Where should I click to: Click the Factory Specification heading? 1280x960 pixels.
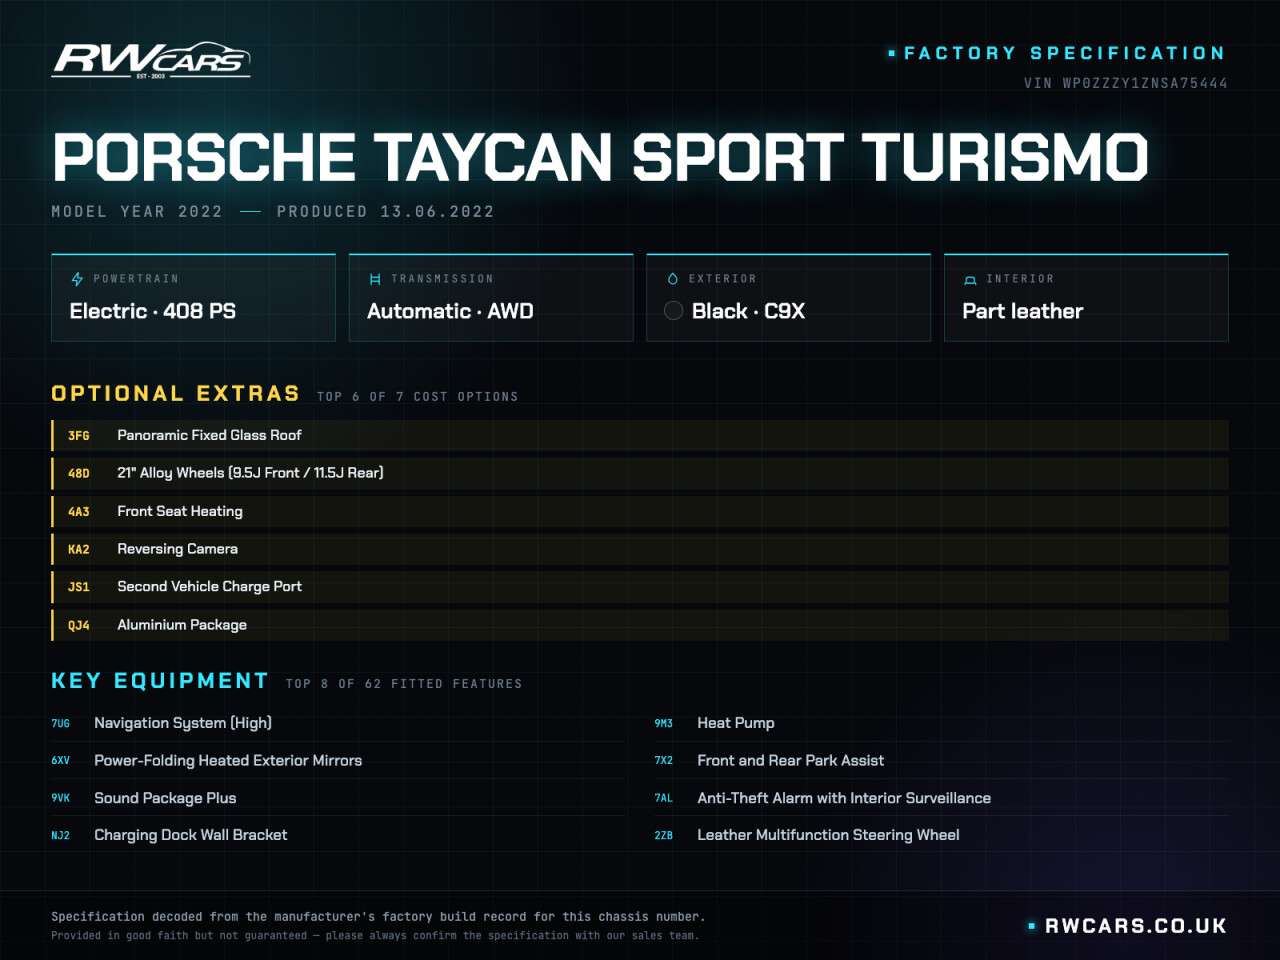click(x=1064, y=53)
